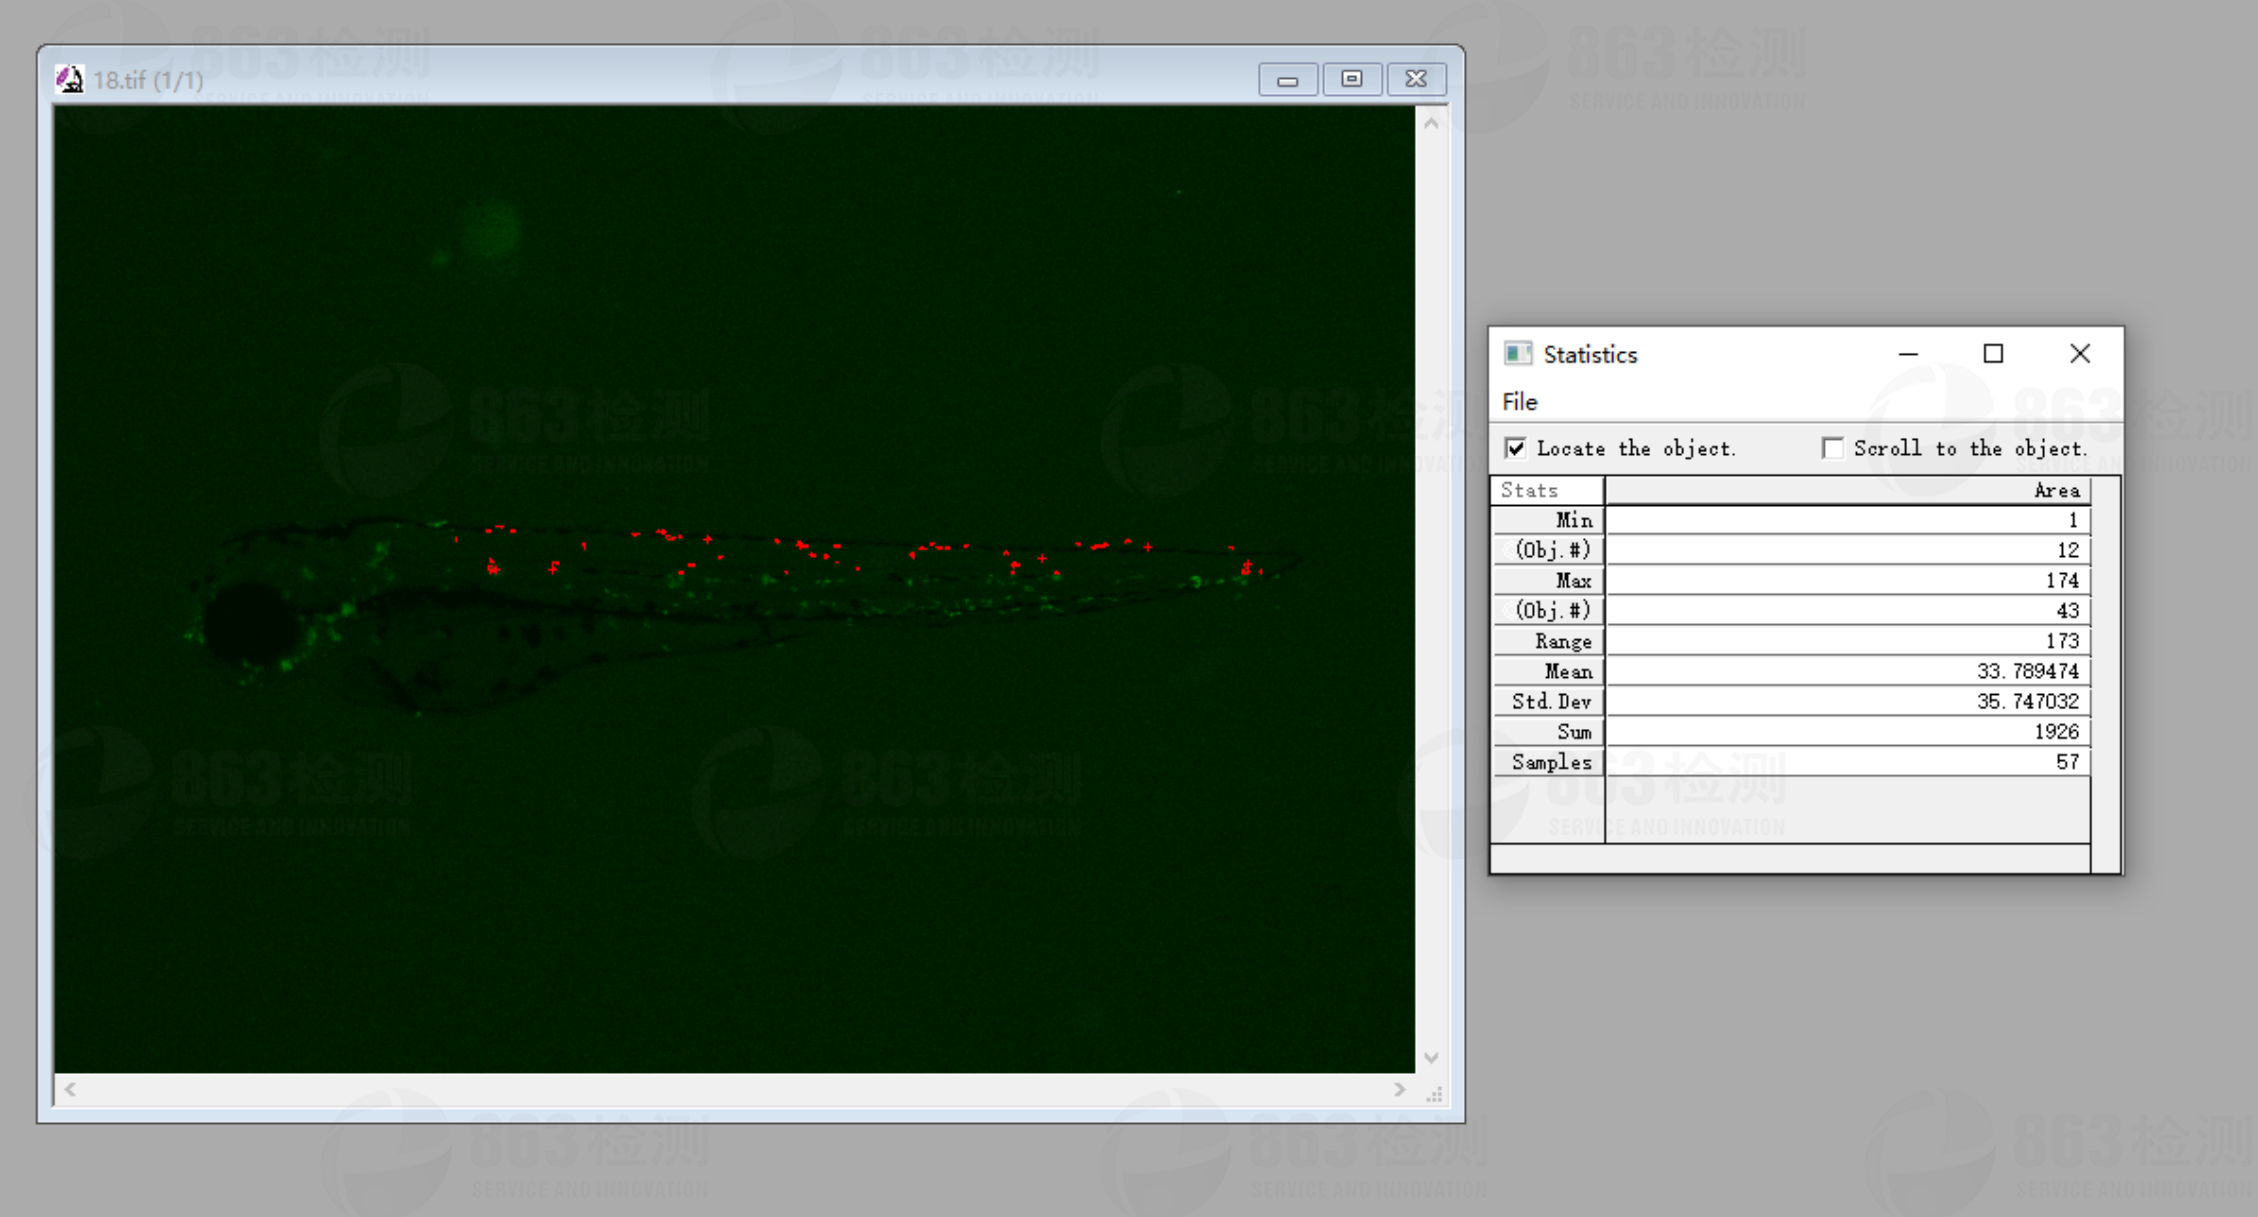Click the Samples row label
Screen dimensions: 2258x1217
click(1548, 762)
